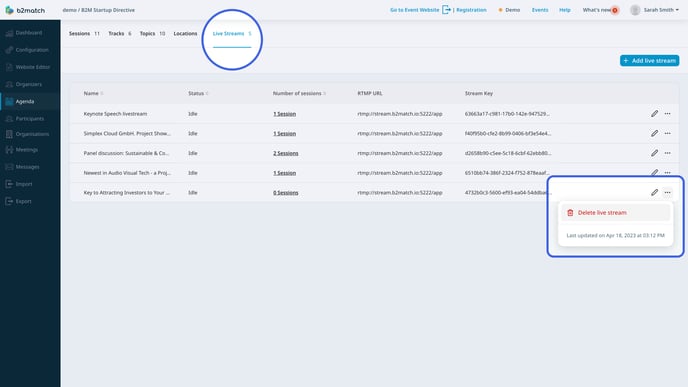The width and height of the screenshot is (688, 387).
Task: Click the b2match logo
Action: [25, 10]
